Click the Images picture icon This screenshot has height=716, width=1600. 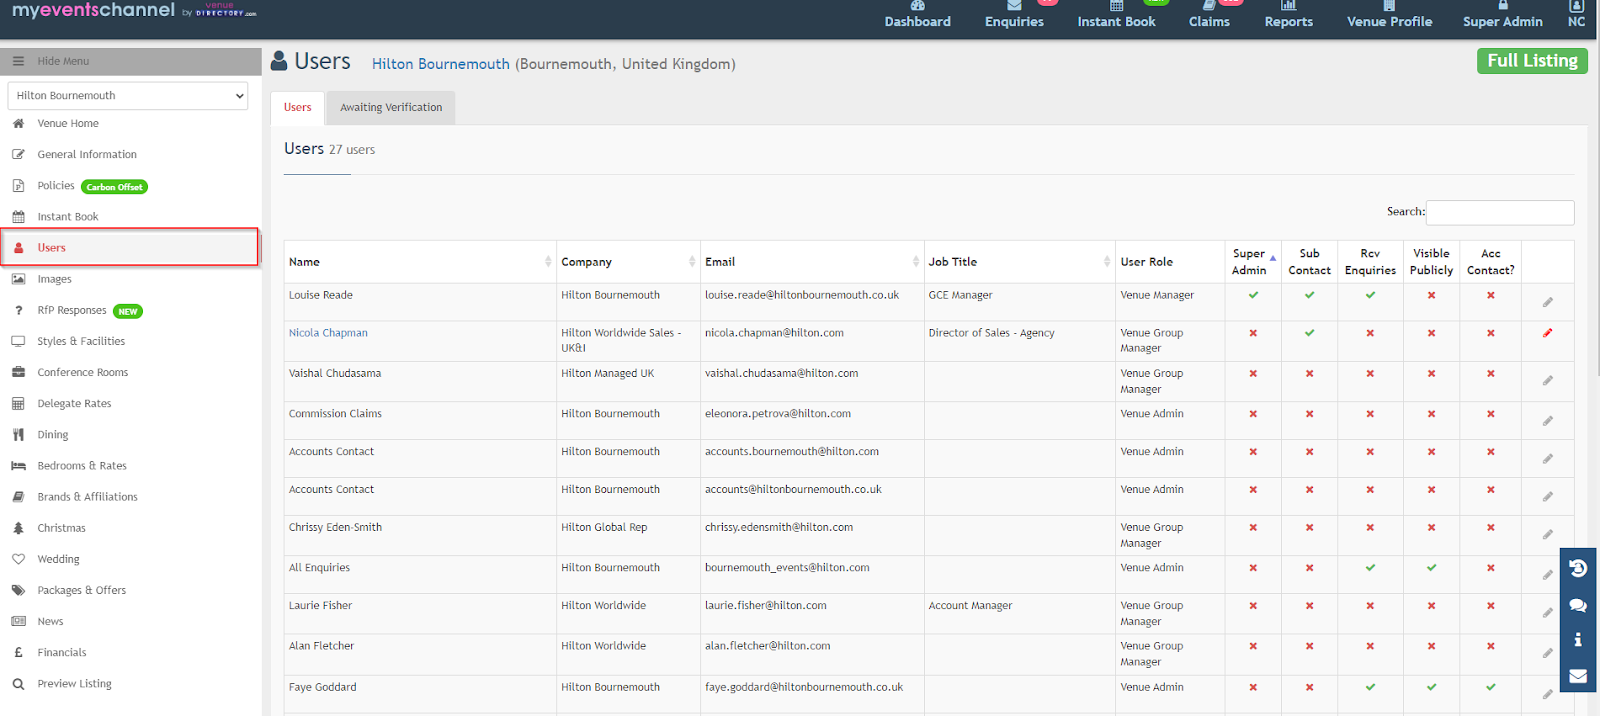[x=18, y=279]
